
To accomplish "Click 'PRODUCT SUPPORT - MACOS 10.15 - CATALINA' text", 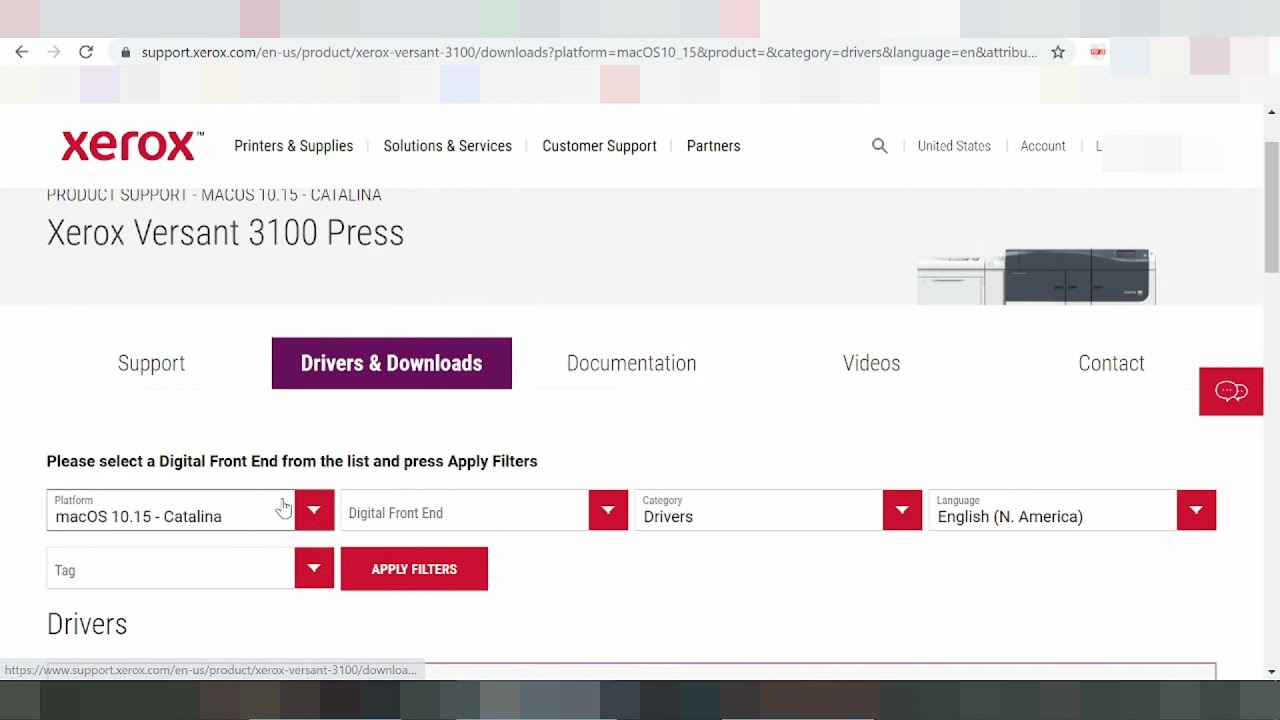I will point(214,195).
